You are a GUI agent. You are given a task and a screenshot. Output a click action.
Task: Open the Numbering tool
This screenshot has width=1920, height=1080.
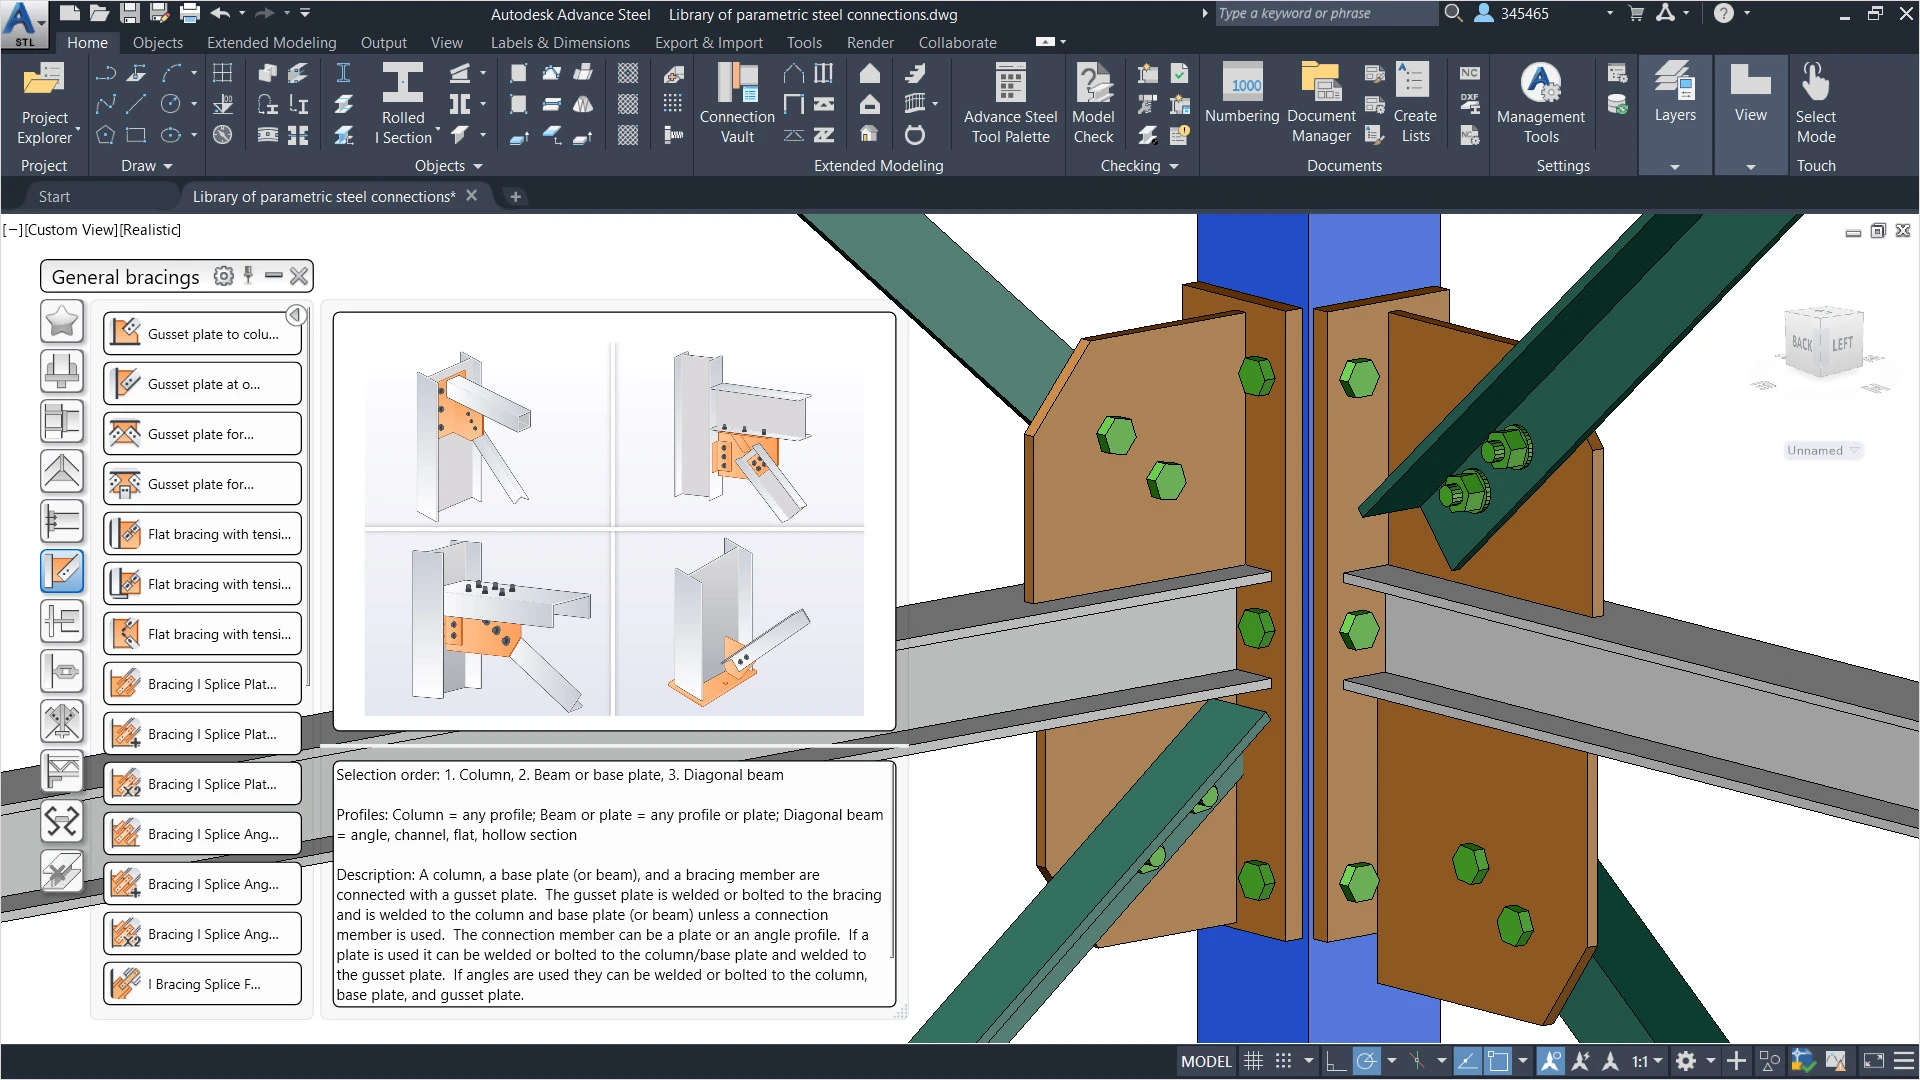(1241, 100)
